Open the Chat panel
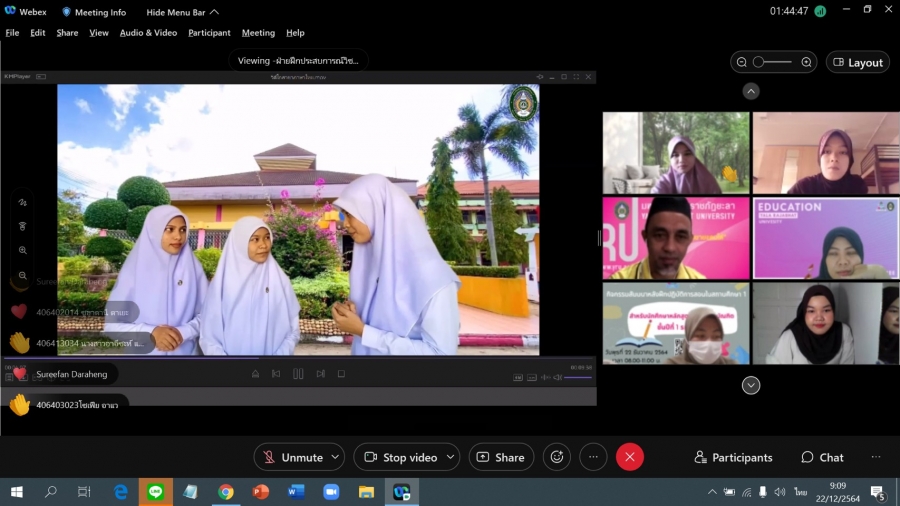This screenshot has width=900, height=506. click(x=822, y=457)
